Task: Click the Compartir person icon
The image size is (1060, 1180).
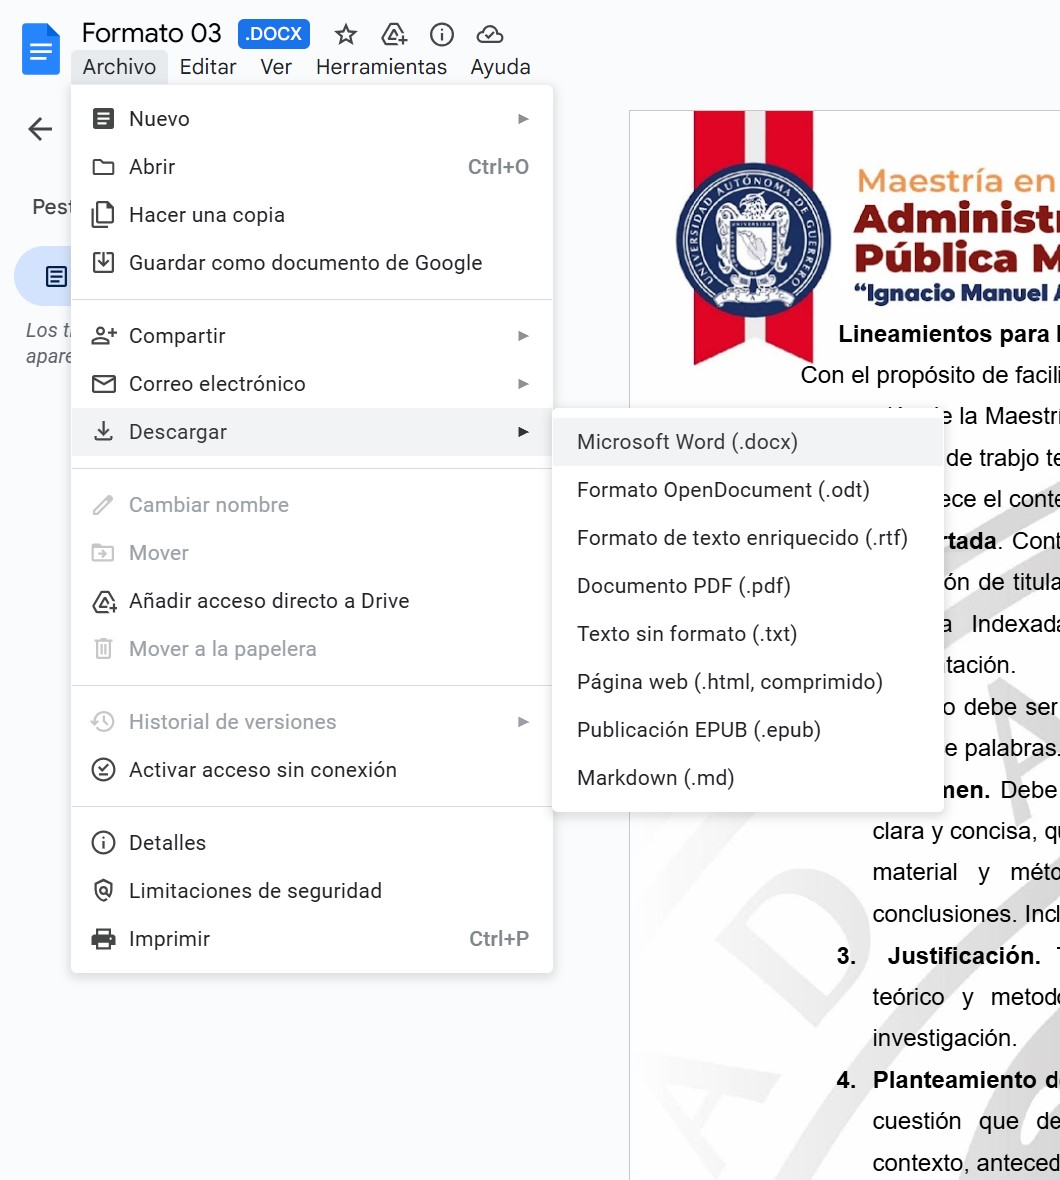Action: point(104,336)
